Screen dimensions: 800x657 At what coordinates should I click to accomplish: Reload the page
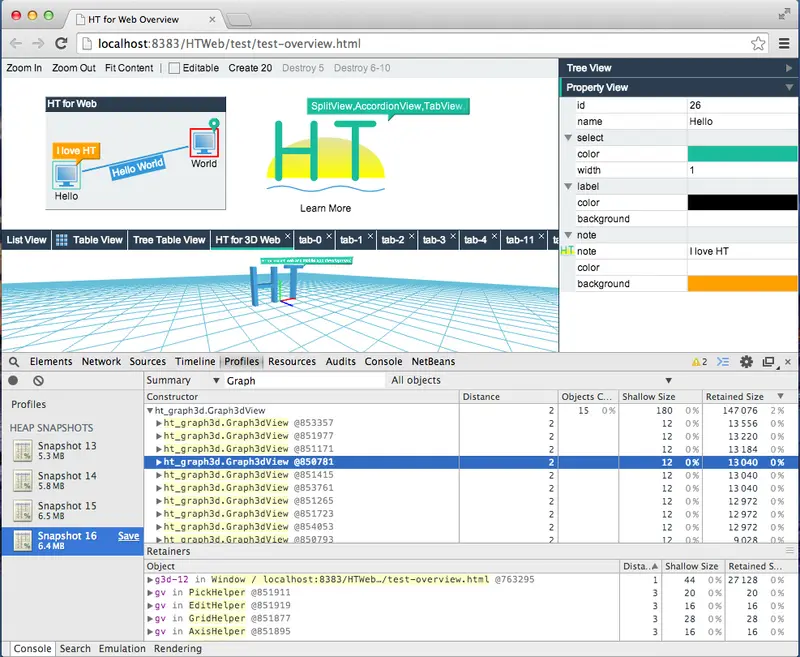61,44
